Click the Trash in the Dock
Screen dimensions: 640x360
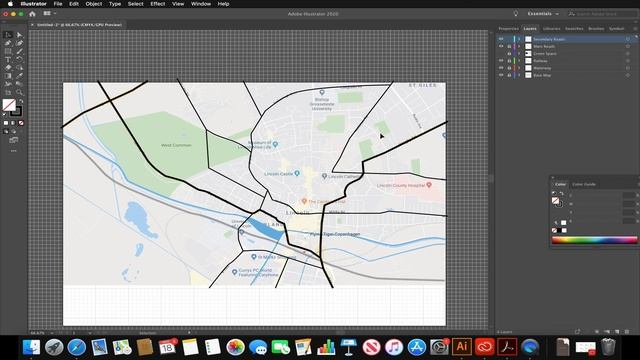(x=608, y=347)
